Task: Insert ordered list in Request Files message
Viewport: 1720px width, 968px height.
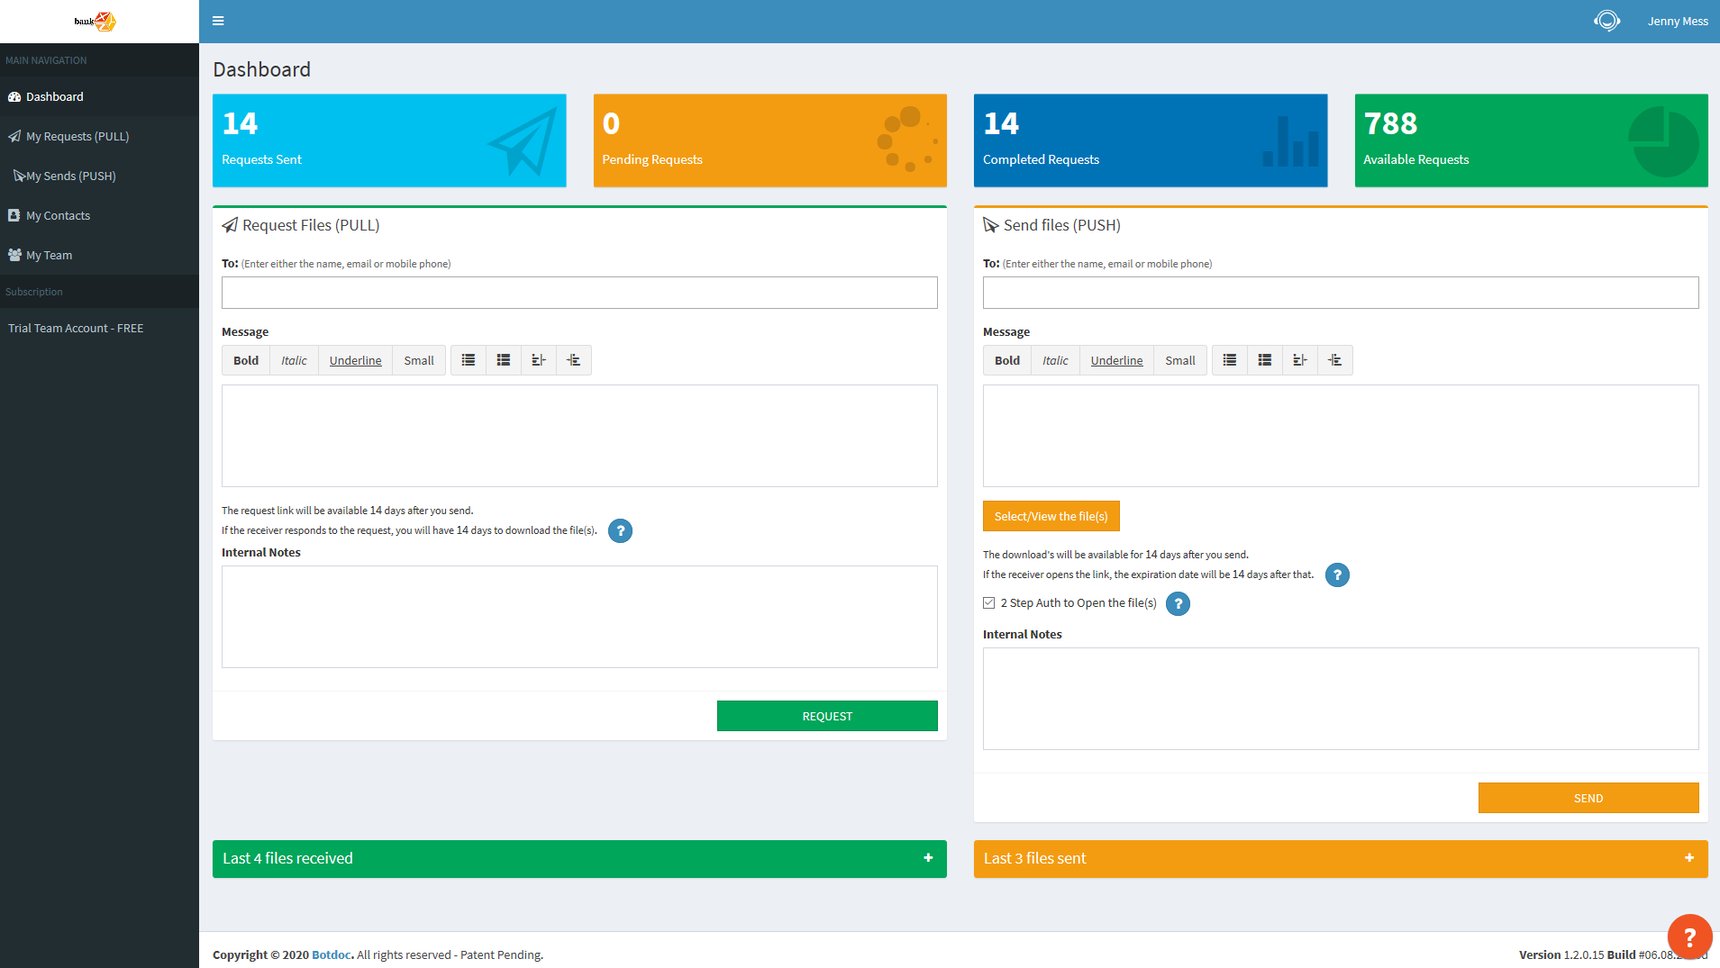Action: click(x=503, y=361)
